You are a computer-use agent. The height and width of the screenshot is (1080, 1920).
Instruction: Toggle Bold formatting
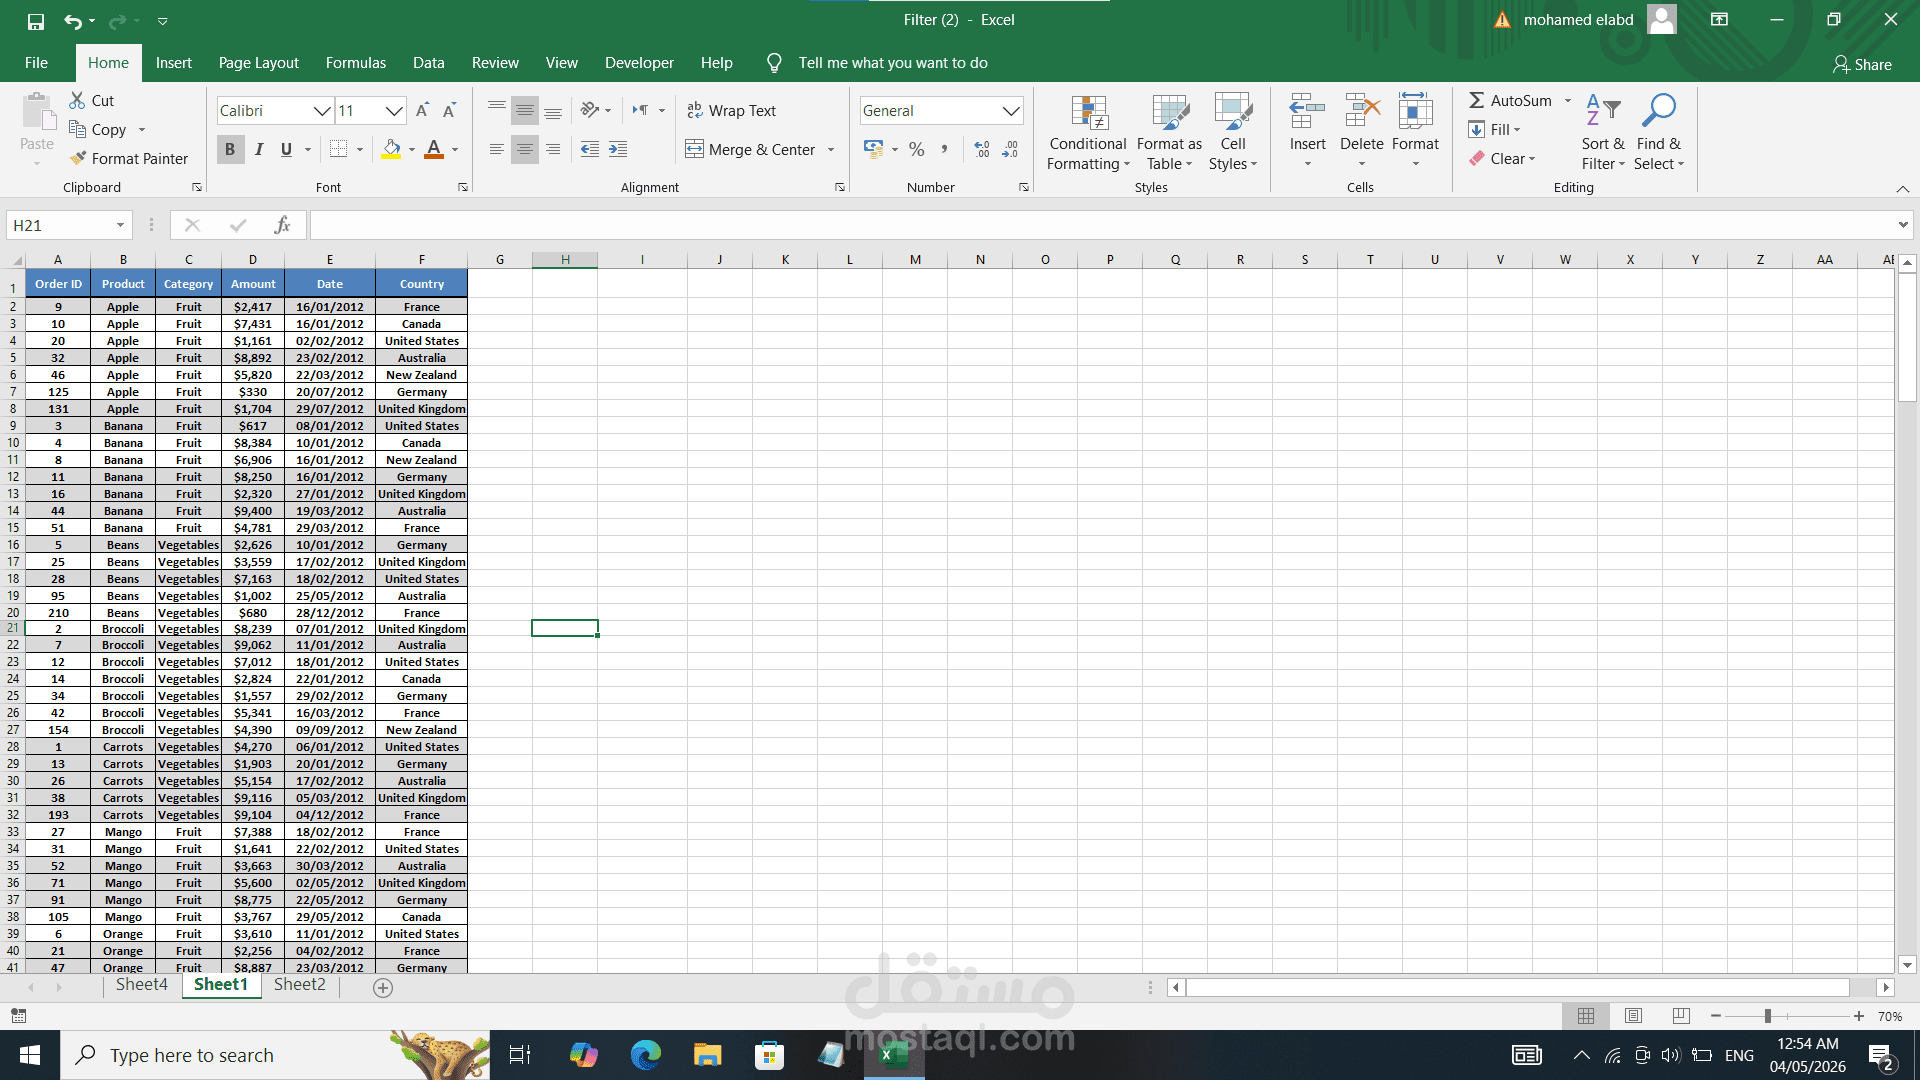[x=230, y=149]
